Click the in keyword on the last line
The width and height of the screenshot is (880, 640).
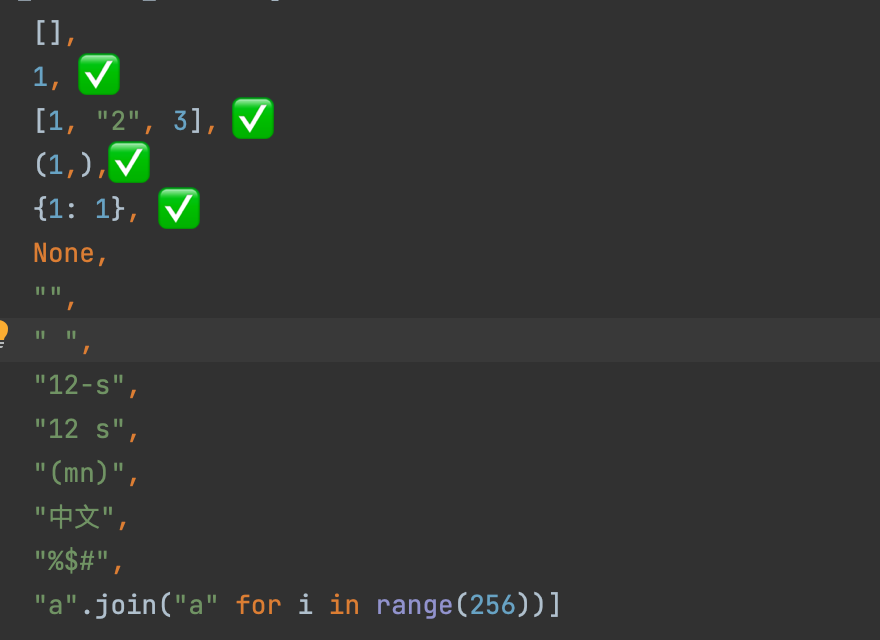pos(345,605)
